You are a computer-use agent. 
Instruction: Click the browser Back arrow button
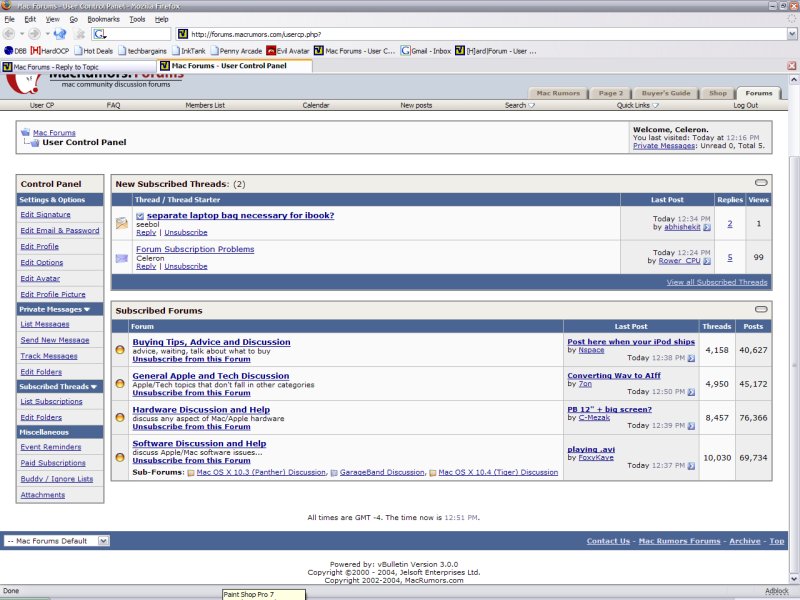(9, 34)
